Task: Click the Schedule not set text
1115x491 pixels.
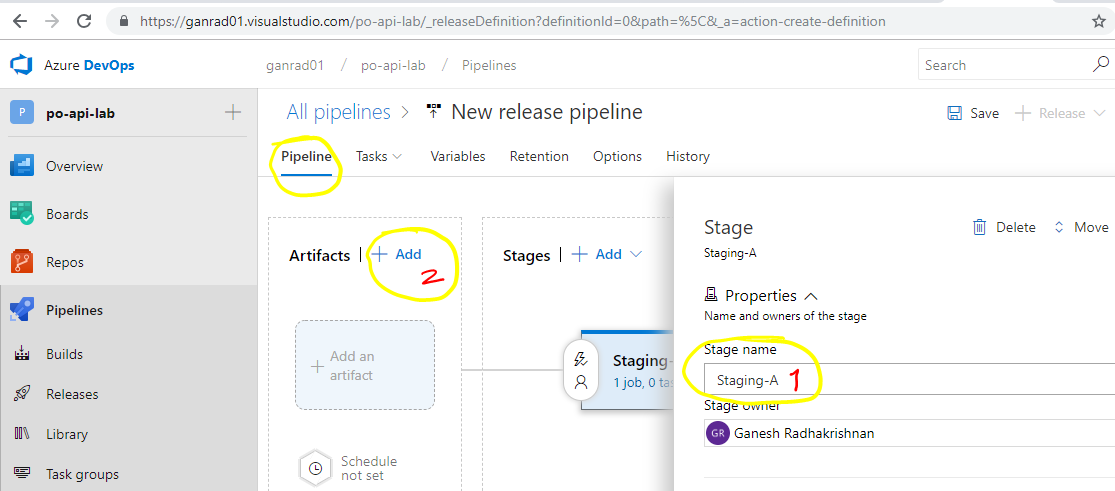Action: (369, 468)
